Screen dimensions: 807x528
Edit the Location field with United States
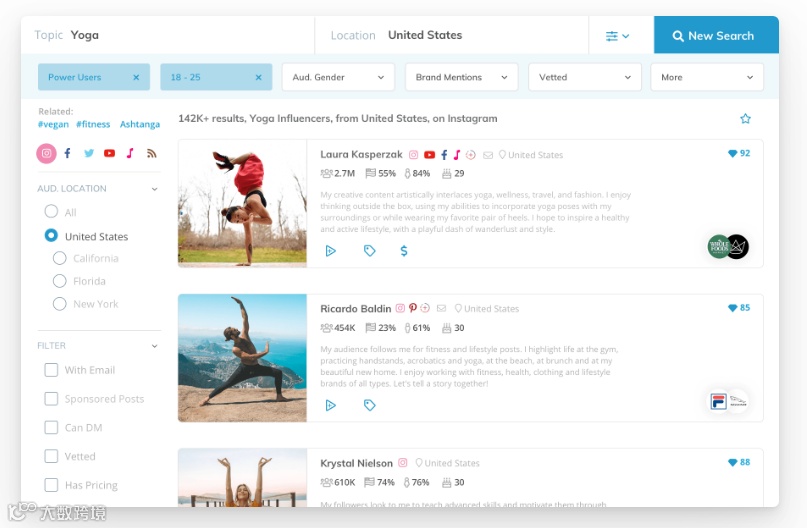point(452,35)
